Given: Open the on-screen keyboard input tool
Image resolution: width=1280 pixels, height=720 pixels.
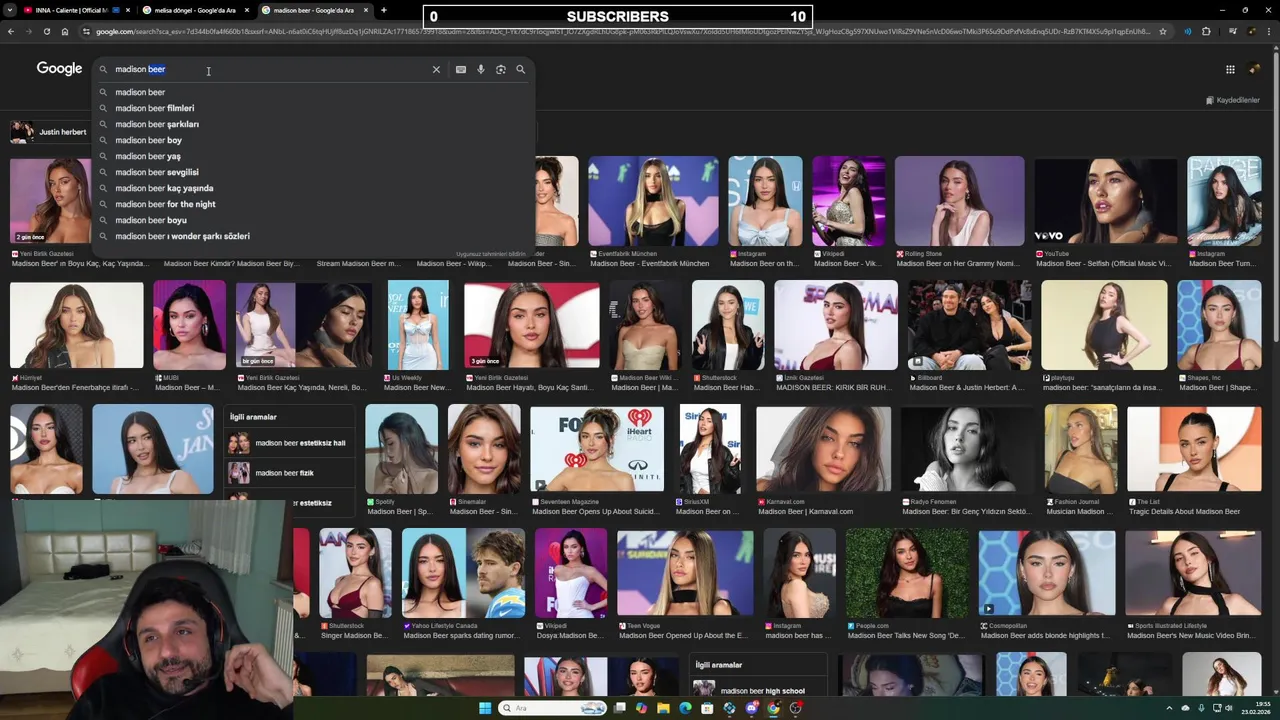Looking at the screenshot, I should 461,69.
